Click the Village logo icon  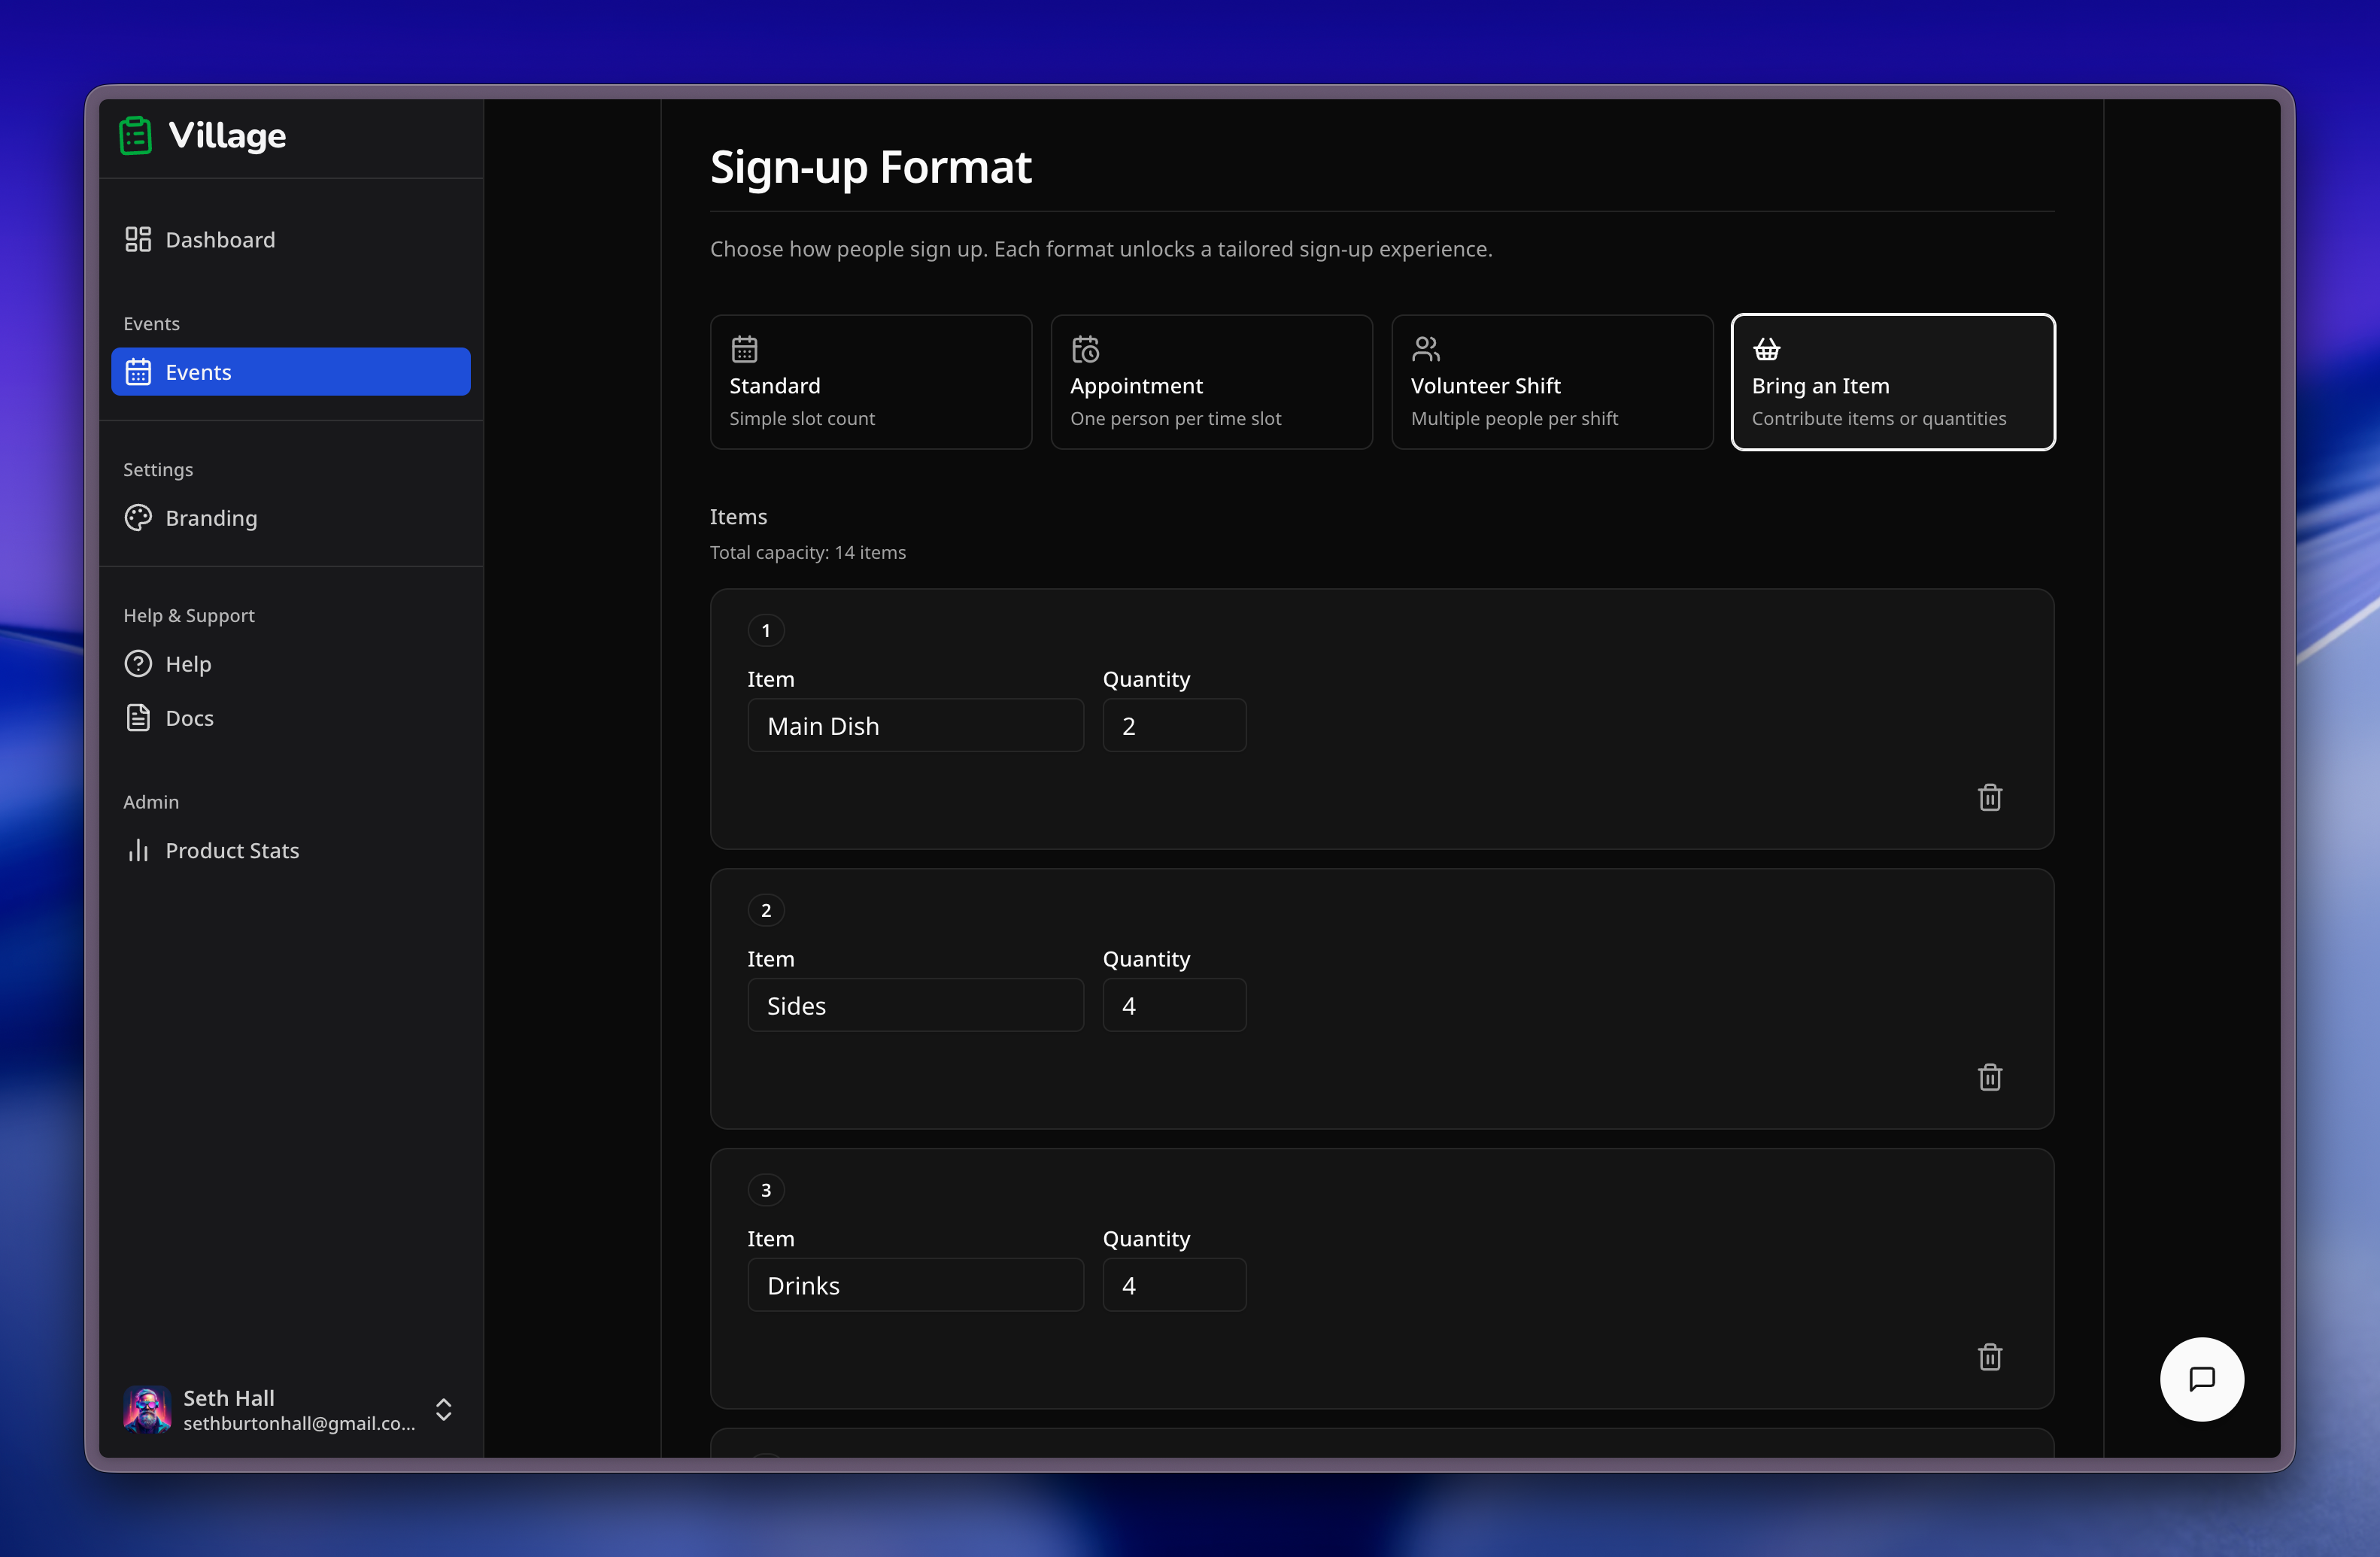(136, 135)
